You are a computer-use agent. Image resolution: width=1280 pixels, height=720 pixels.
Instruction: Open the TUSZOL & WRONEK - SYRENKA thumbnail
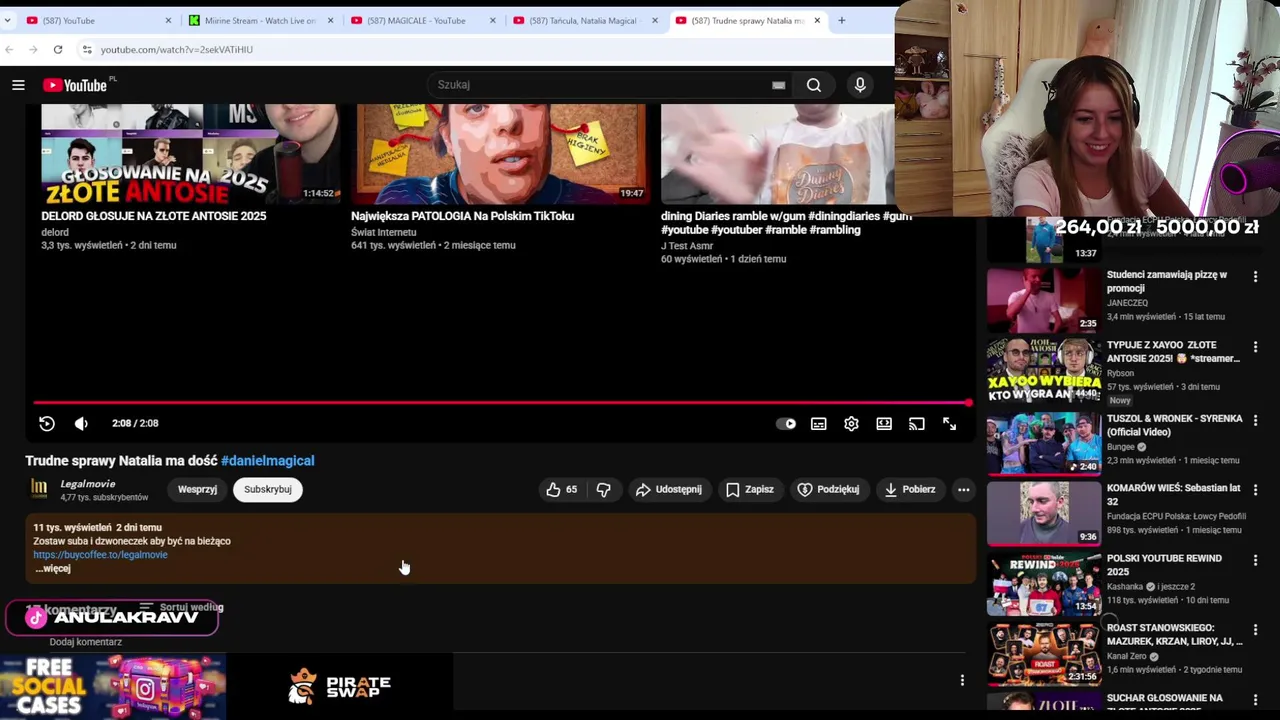point(1044,443)
